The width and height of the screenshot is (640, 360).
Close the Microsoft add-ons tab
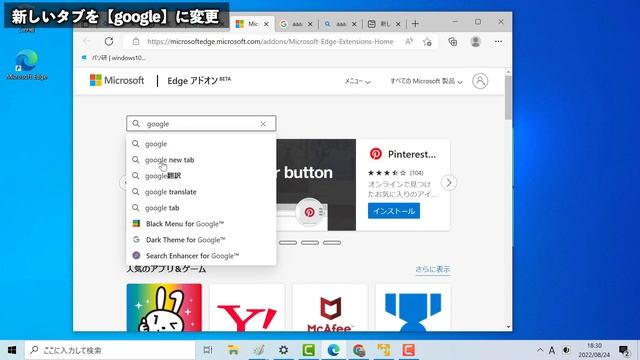[x=266, y=24]
